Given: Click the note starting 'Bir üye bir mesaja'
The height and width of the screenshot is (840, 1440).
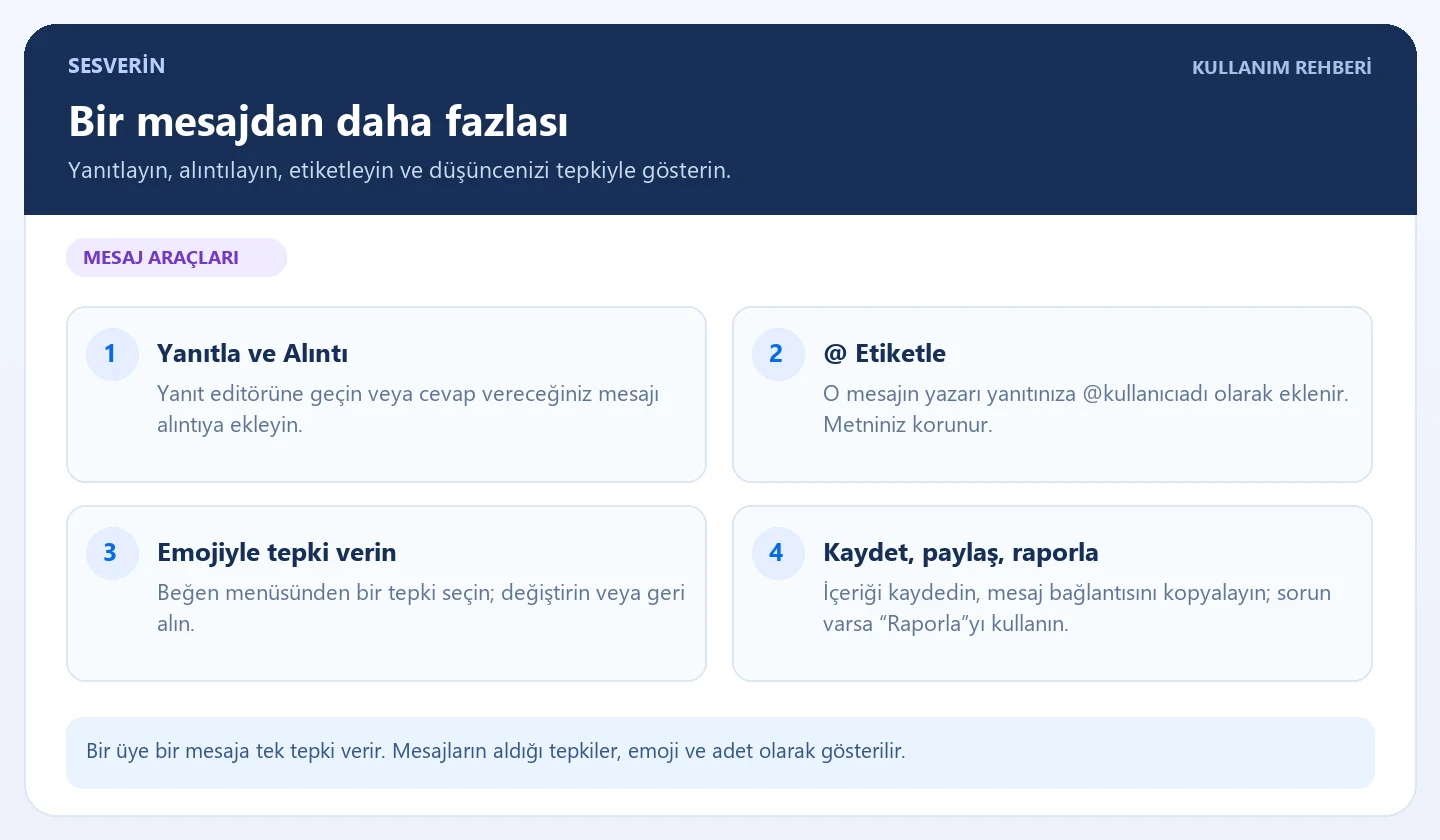Looking at the screenshot, I should [x=496, y=751].
